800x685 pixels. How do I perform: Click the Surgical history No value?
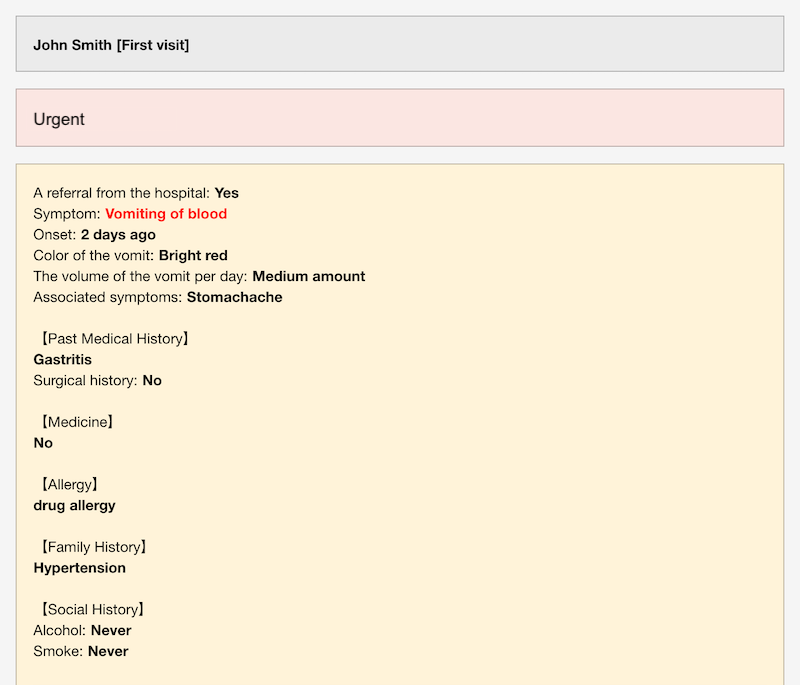click(x=152, y=380)
